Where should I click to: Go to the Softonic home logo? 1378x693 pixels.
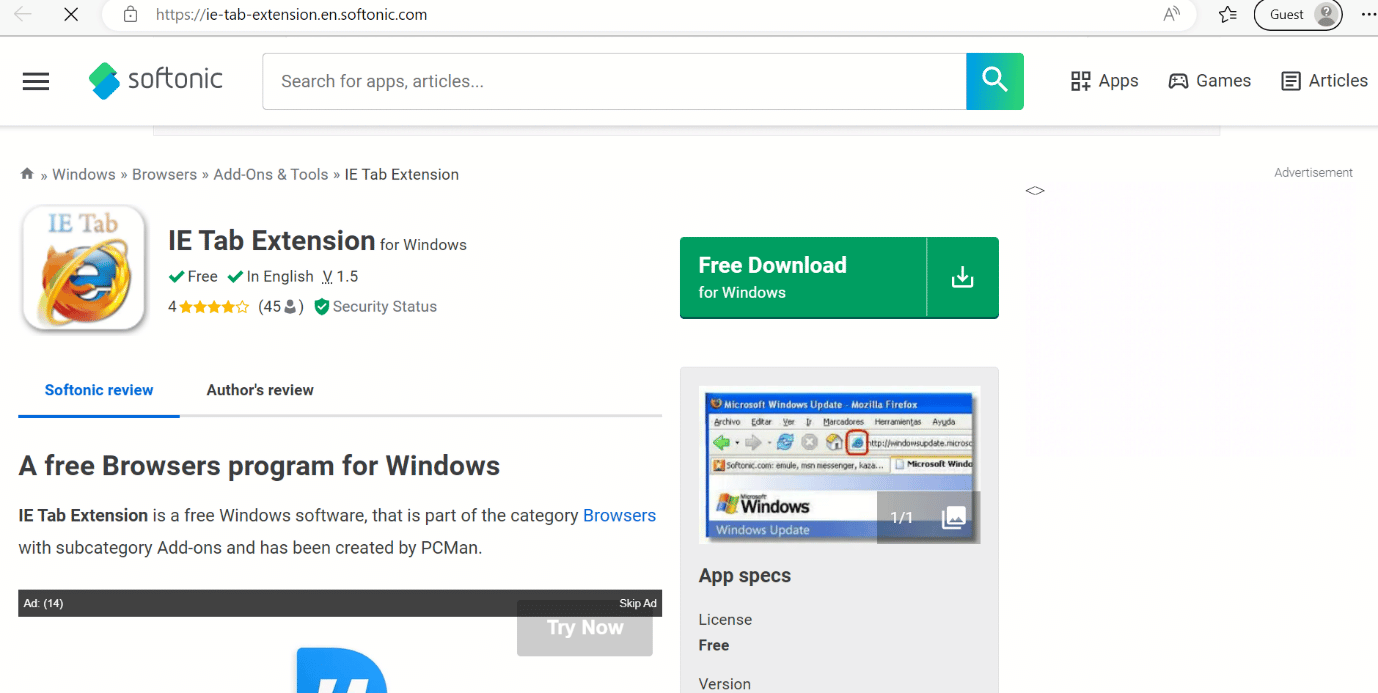(156, 80)
